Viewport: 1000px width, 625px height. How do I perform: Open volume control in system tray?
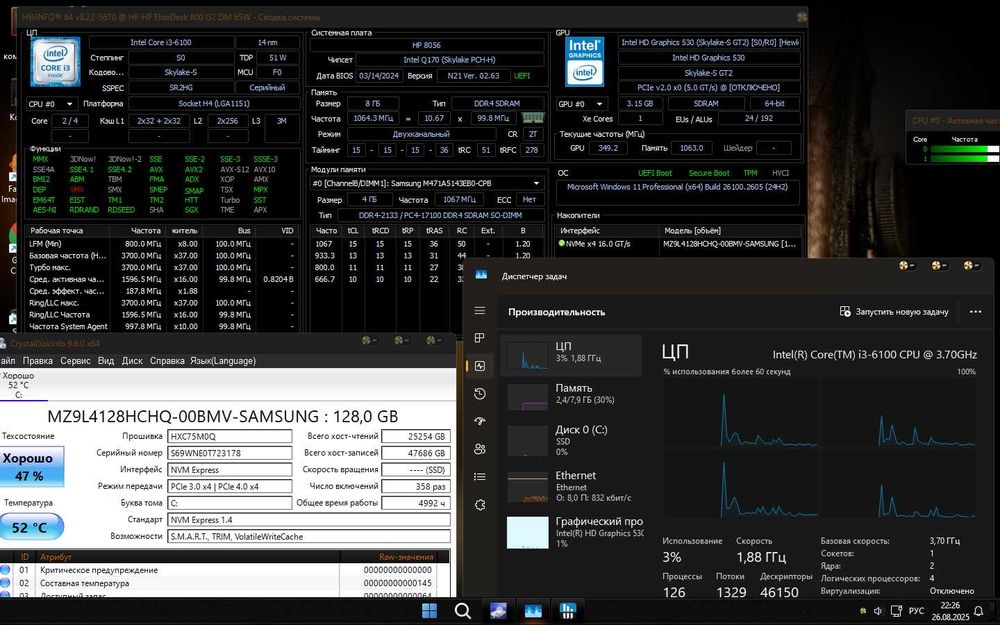pyautogui.click(x=878, y=611)
